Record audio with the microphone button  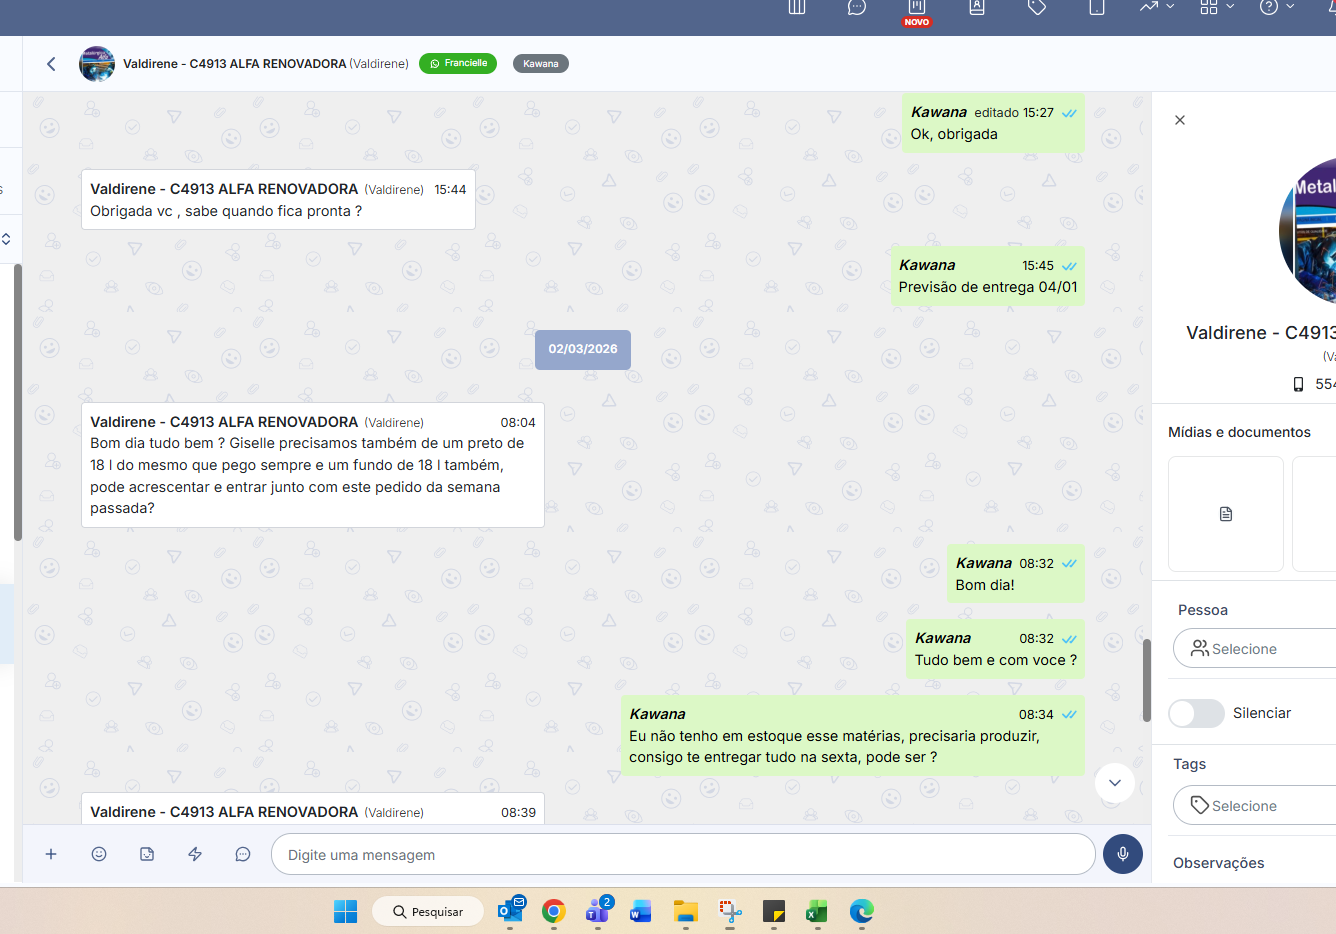pos(1122,854)
